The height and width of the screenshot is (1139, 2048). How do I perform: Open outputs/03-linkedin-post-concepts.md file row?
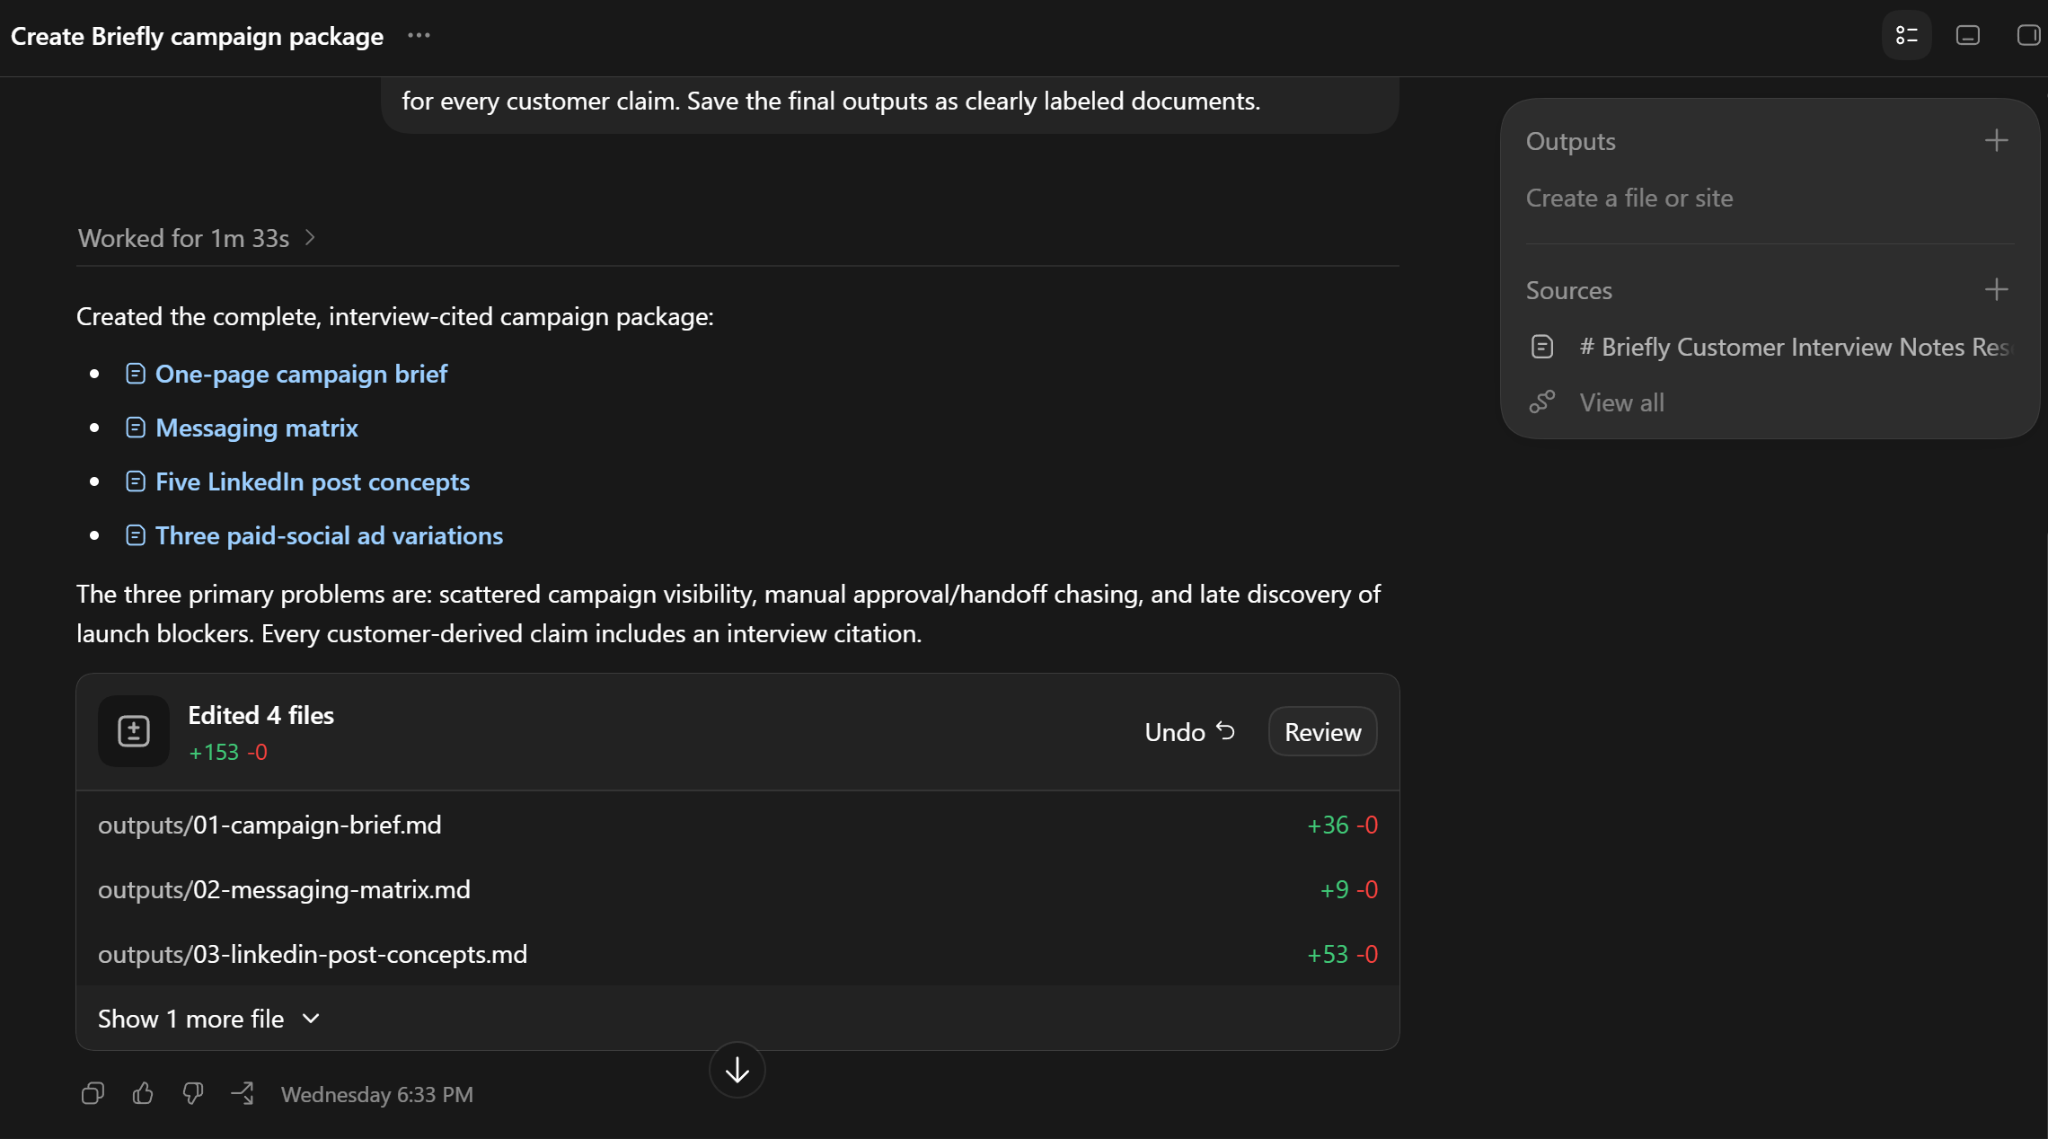pyautogui.click(x=737, y=954)
